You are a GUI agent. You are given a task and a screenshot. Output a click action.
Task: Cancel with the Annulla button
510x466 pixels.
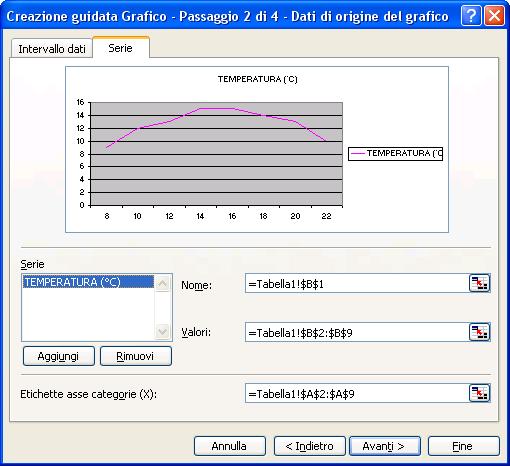pos(230,446)
